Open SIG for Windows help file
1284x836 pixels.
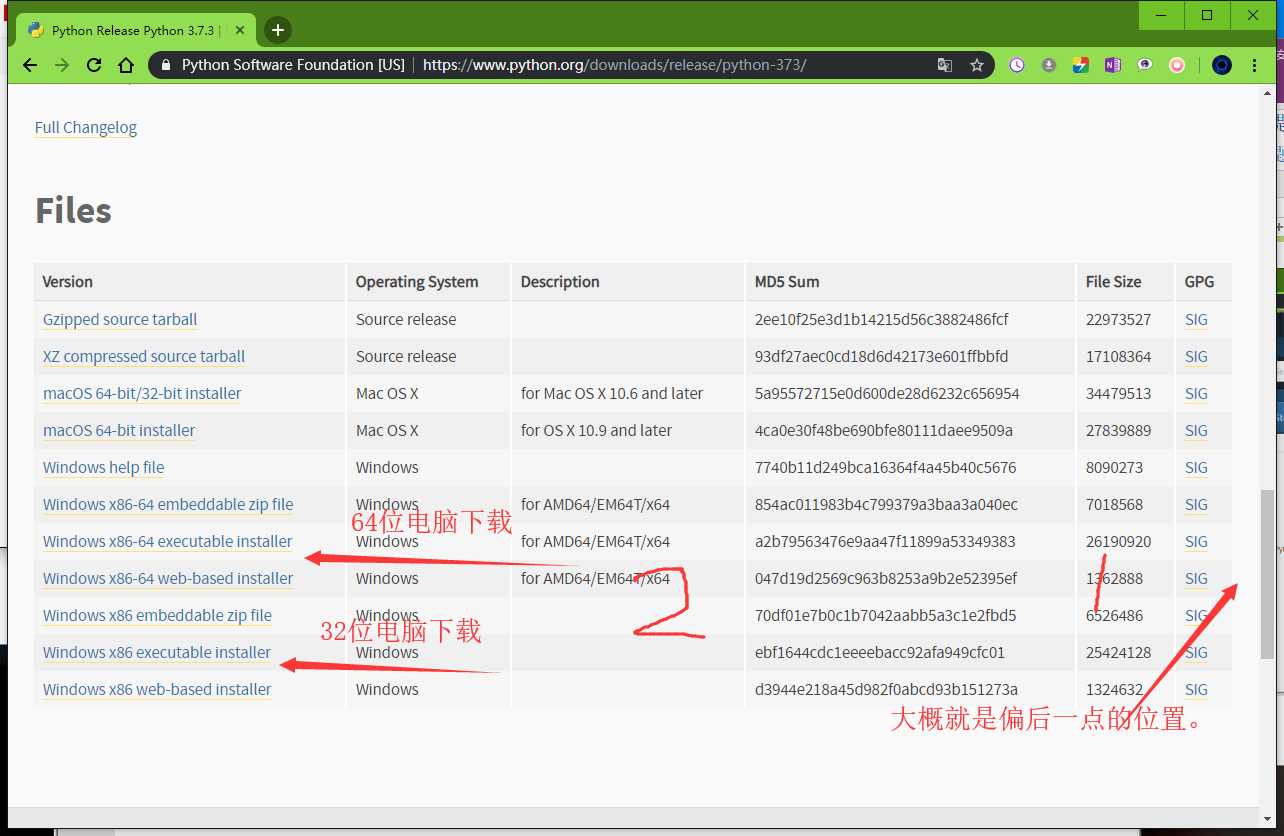click(1196, 468)
